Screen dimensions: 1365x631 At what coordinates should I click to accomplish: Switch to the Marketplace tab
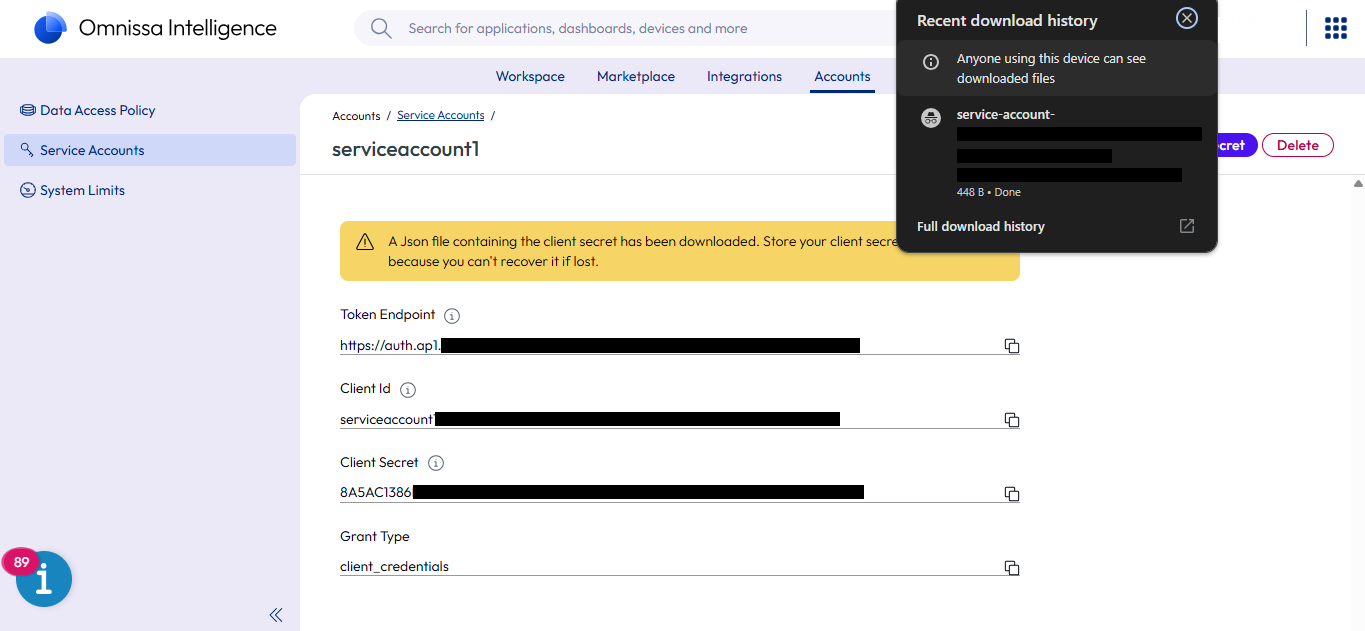point(635,77)
